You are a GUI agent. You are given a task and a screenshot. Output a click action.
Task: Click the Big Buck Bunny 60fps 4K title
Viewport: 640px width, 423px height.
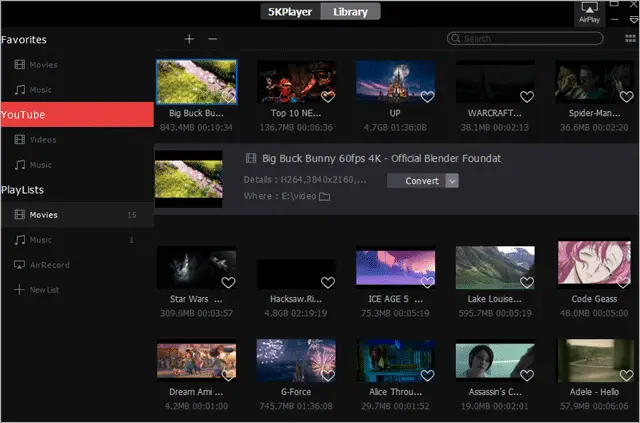coord(381,158)
